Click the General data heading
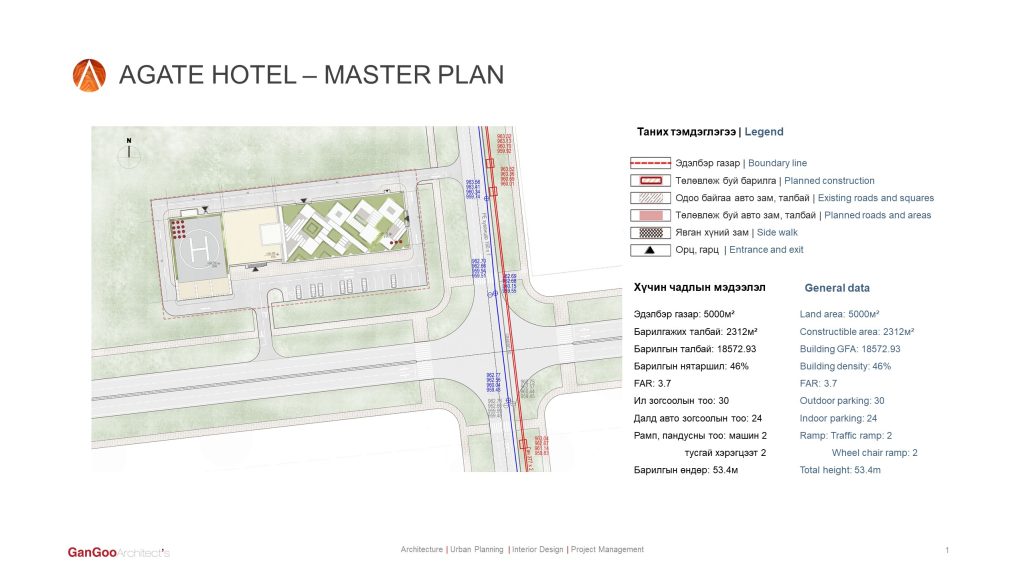 837,288
